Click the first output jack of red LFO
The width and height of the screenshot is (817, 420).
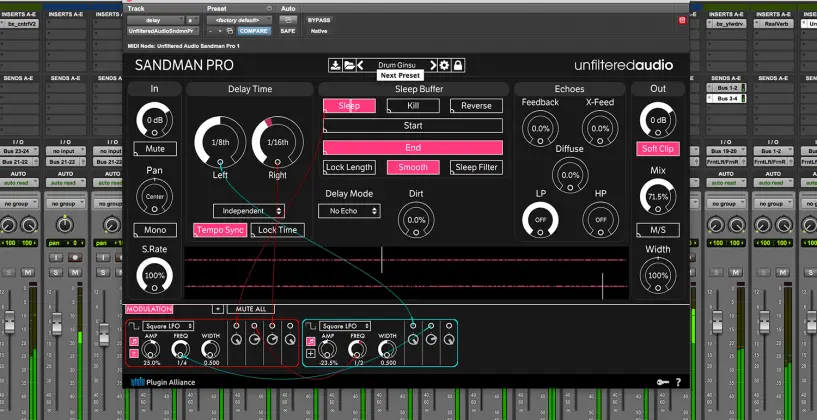(x=237, y=326)
